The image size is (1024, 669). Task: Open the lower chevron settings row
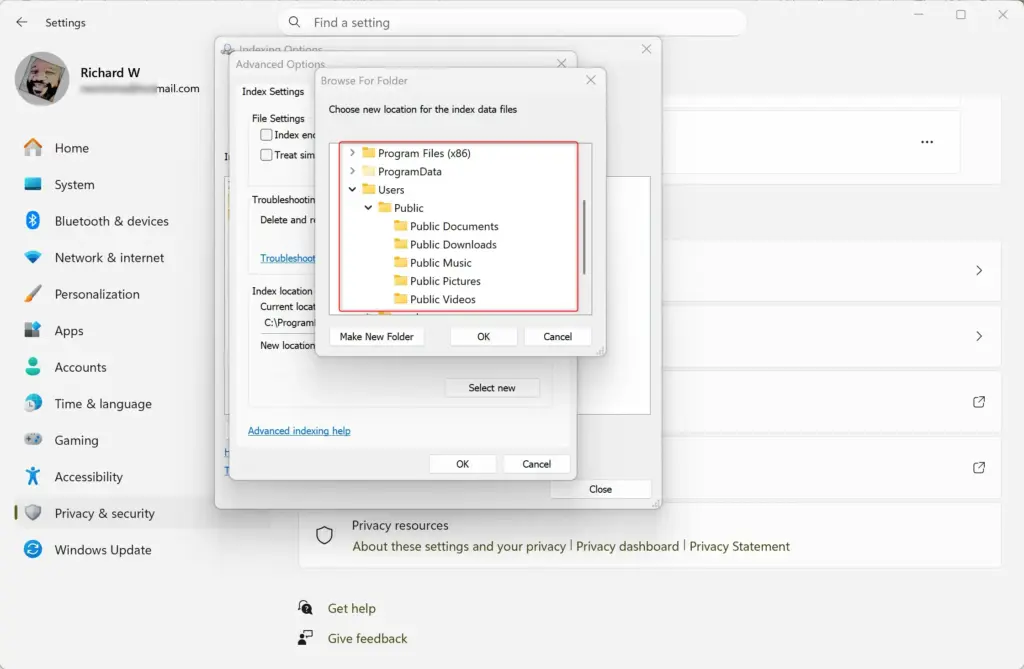tap(831, 336)
